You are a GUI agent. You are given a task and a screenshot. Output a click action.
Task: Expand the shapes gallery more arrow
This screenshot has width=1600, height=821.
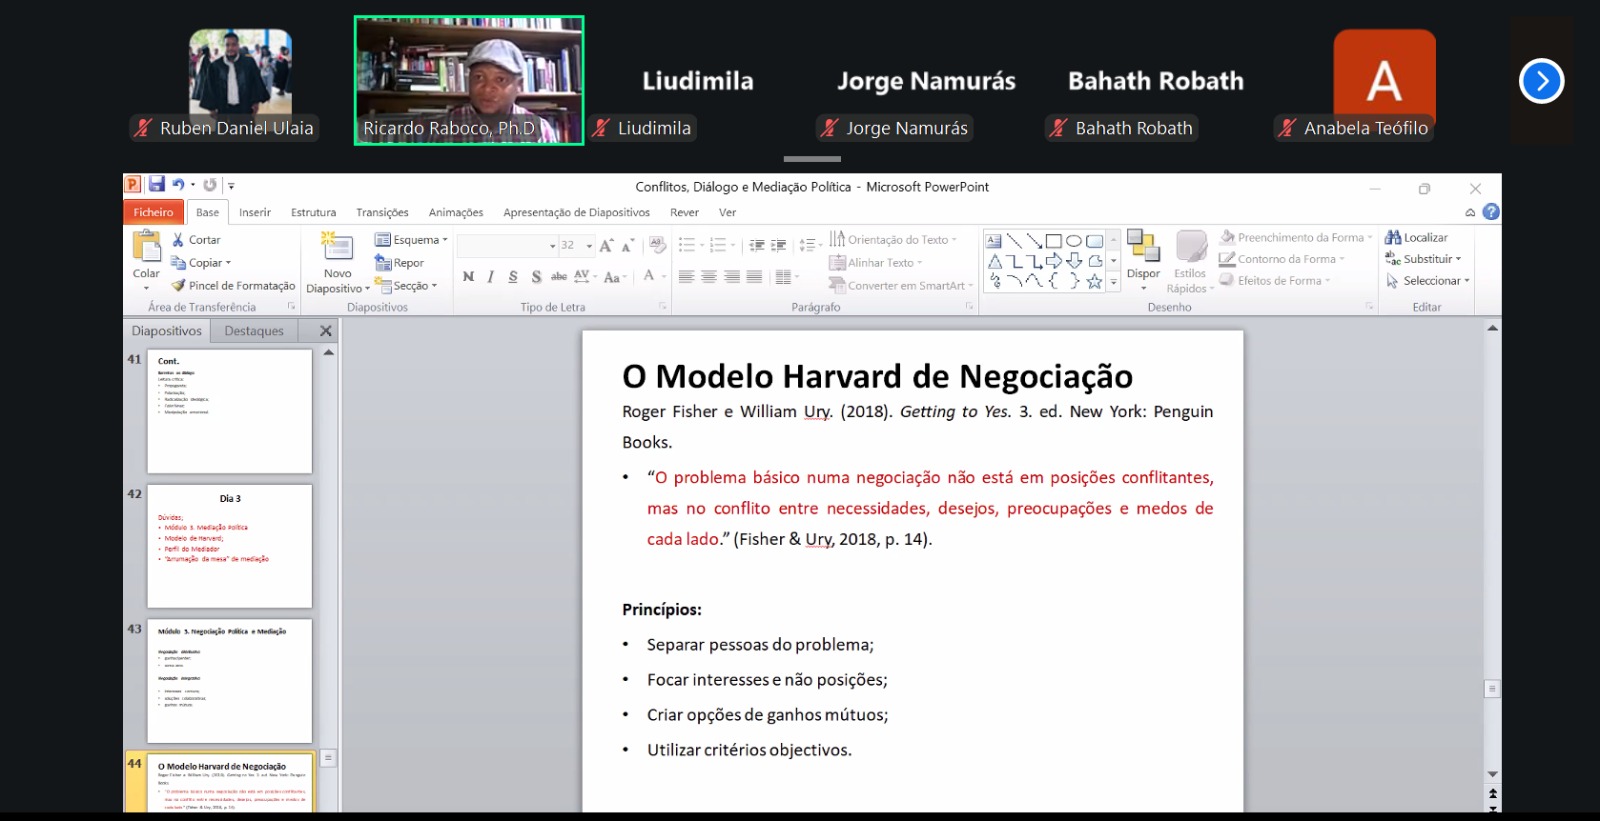[1113, 282]
